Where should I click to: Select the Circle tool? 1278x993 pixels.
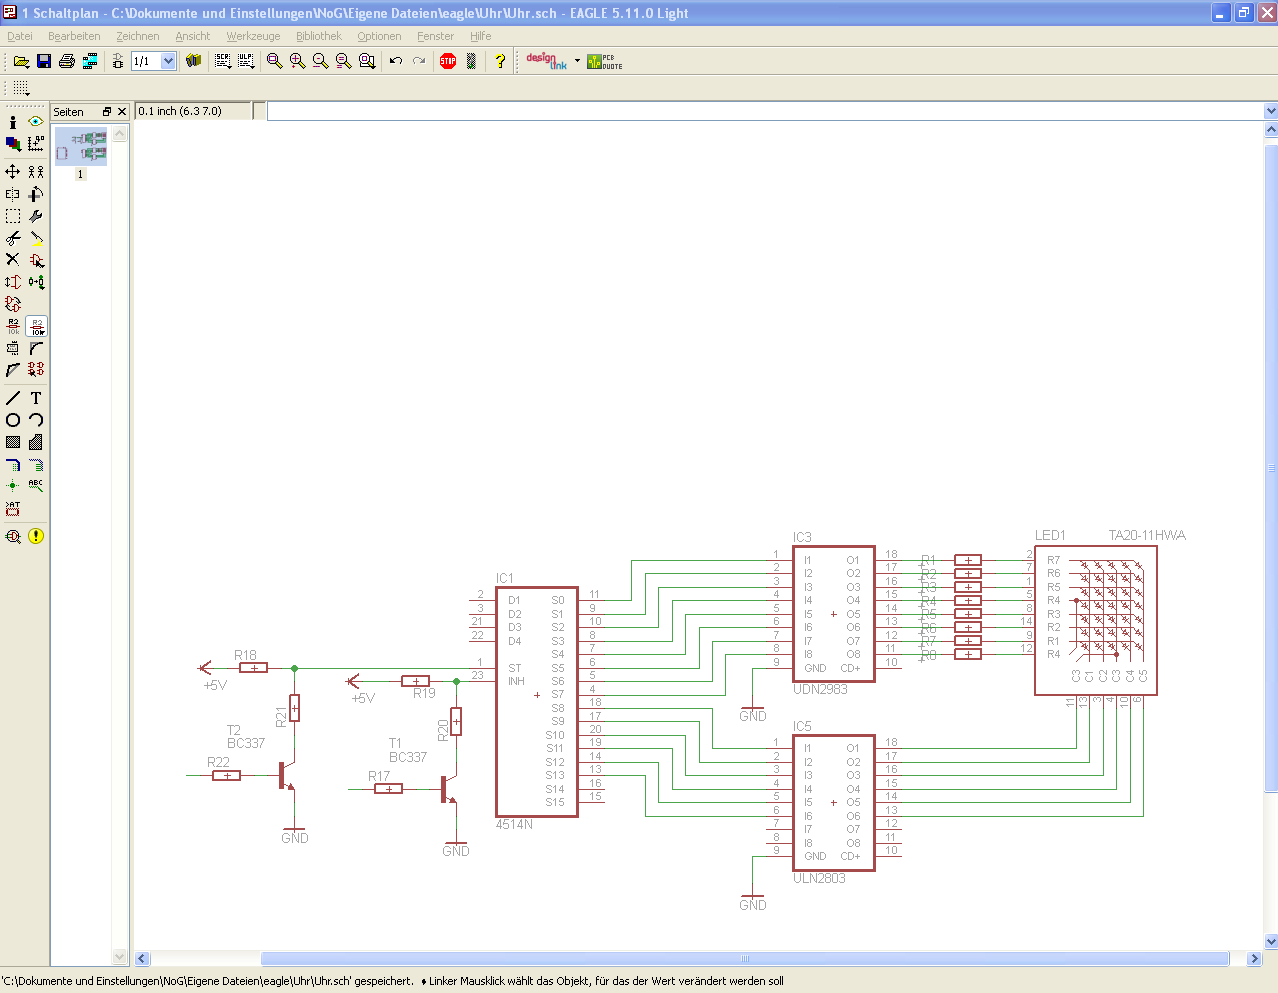tap(13, 420)
